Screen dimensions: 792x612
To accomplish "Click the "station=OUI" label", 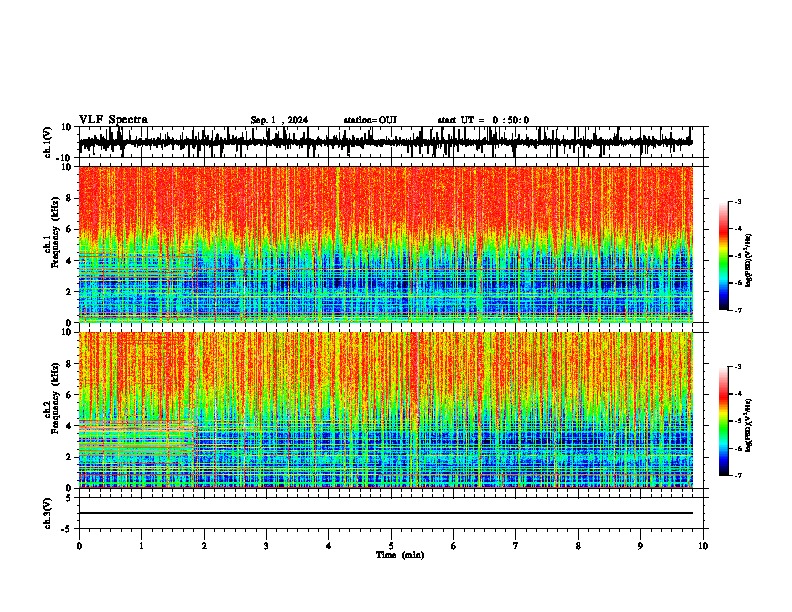I will click(370, 120).
